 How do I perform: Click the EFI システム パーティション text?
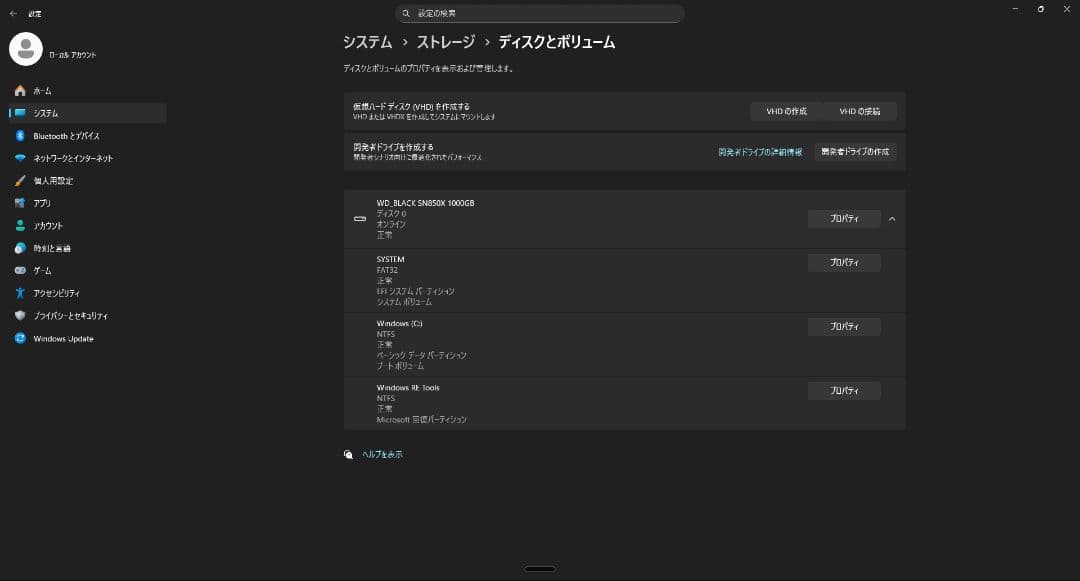[415, 291]
